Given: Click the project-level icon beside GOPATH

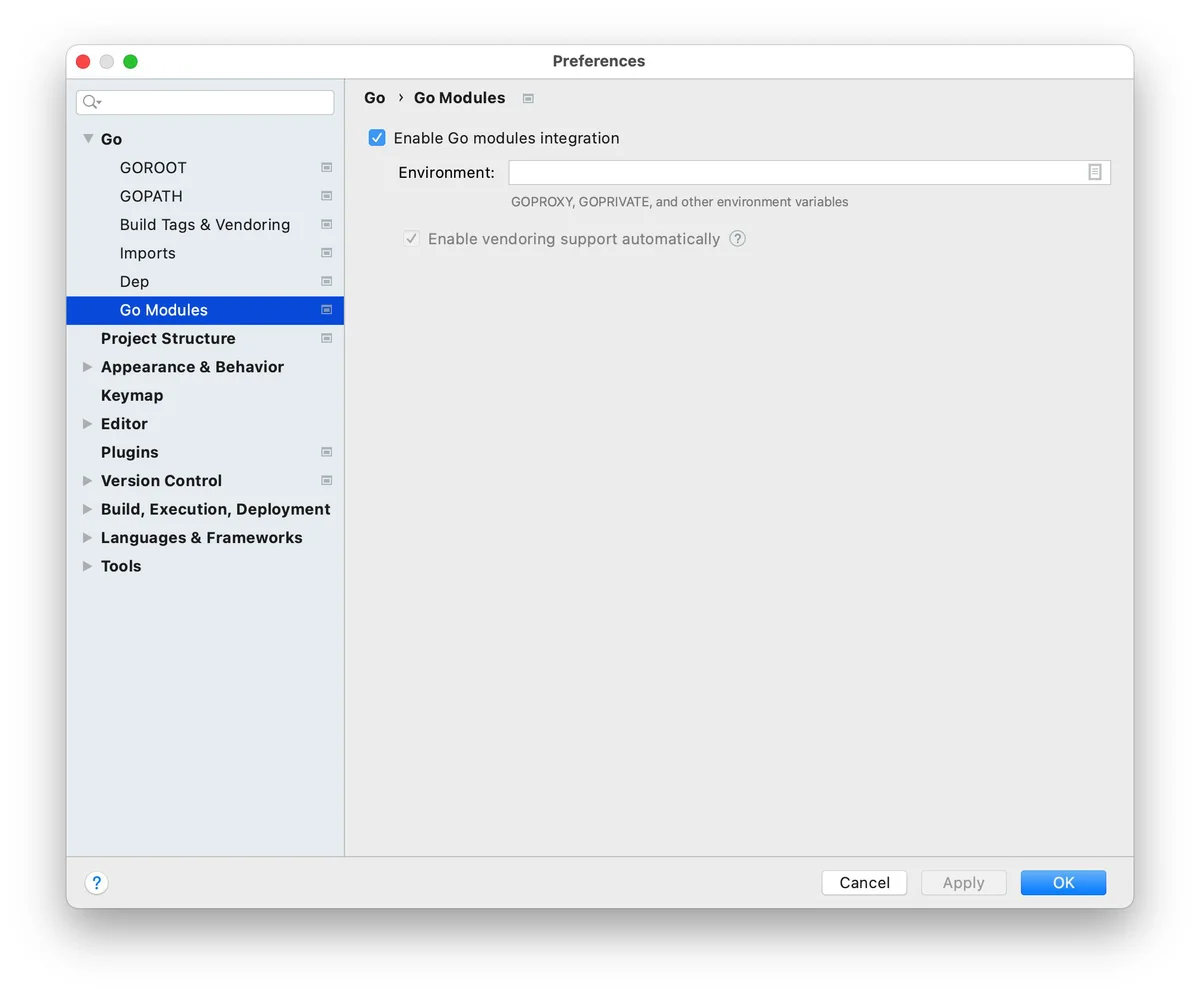Looking at the screenshot, I should 326,196.
